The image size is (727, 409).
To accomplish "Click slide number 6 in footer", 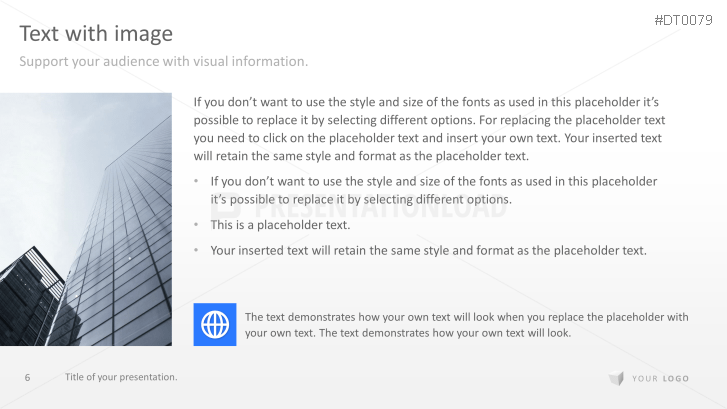I will [28, 377].
